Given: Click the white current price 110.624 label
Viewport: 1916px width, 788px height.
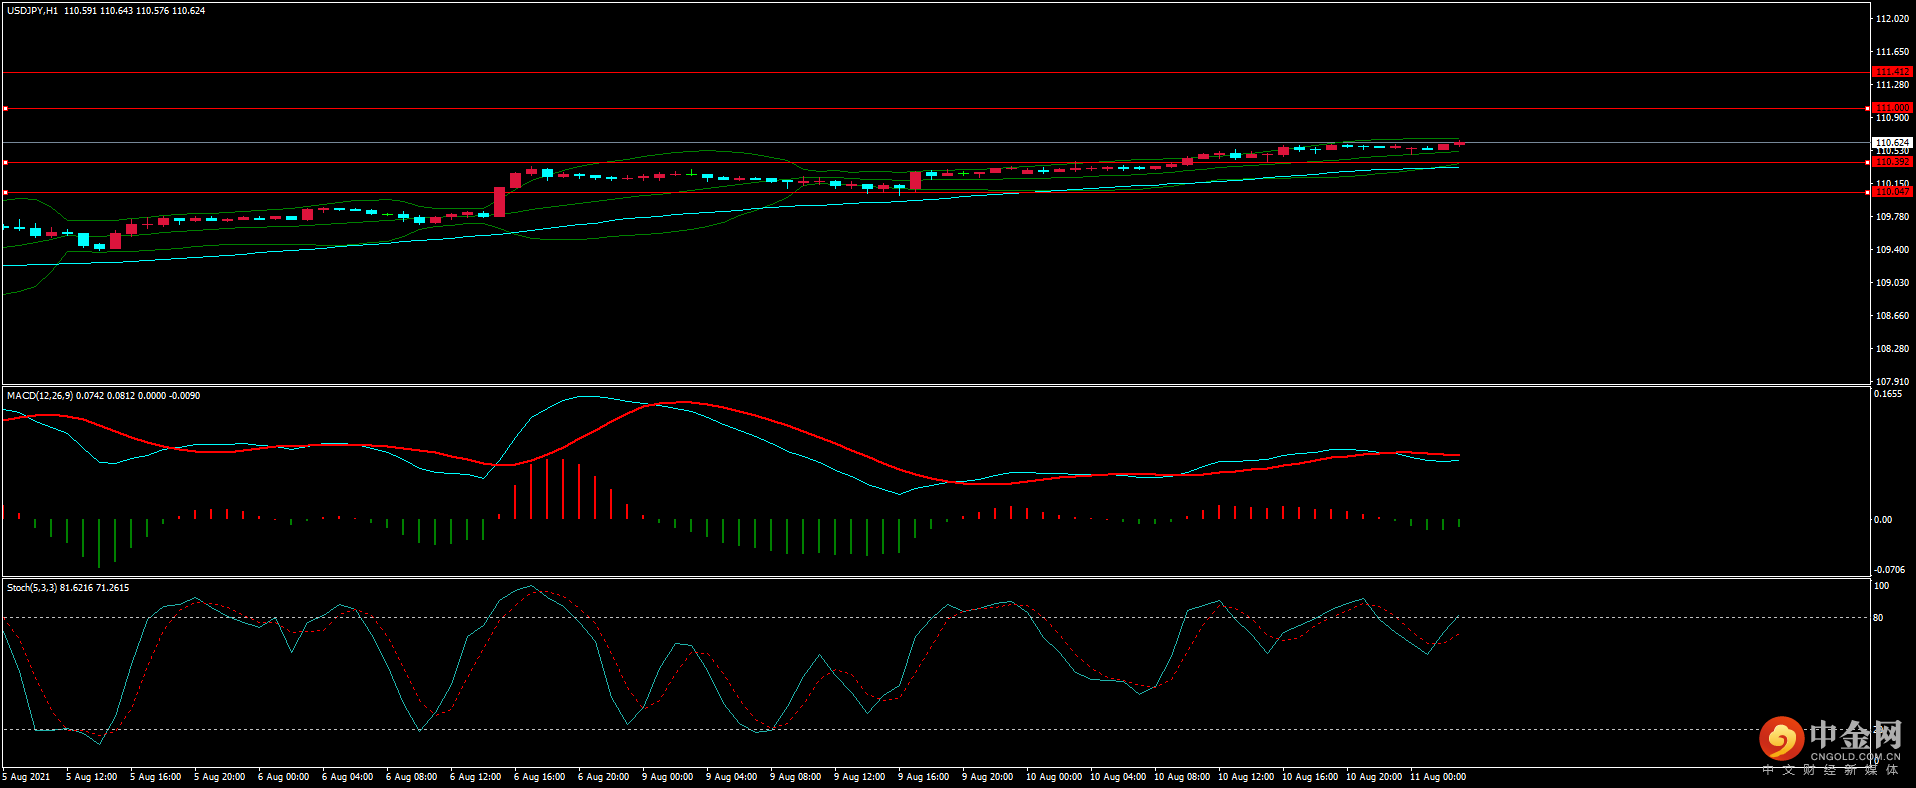Looking at the screenshot, I should tap(1892, 143).
